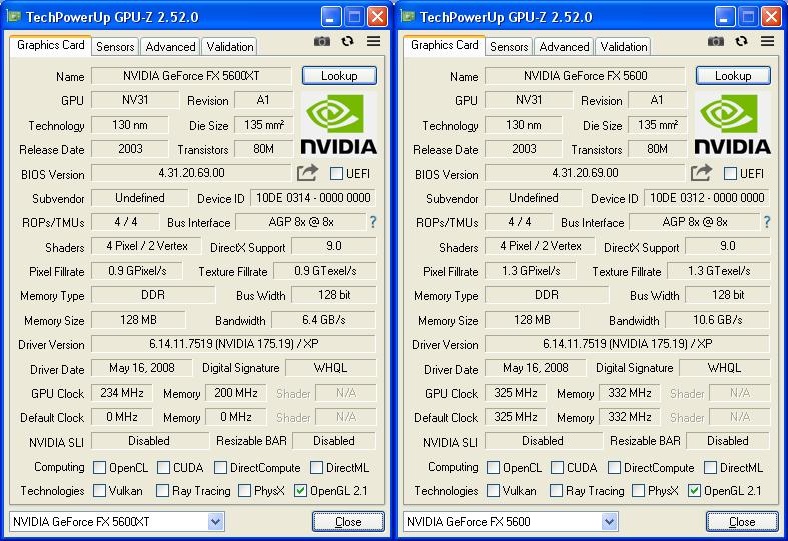Click NVIDIA logo in FX 5600 window

pos(733,125)
